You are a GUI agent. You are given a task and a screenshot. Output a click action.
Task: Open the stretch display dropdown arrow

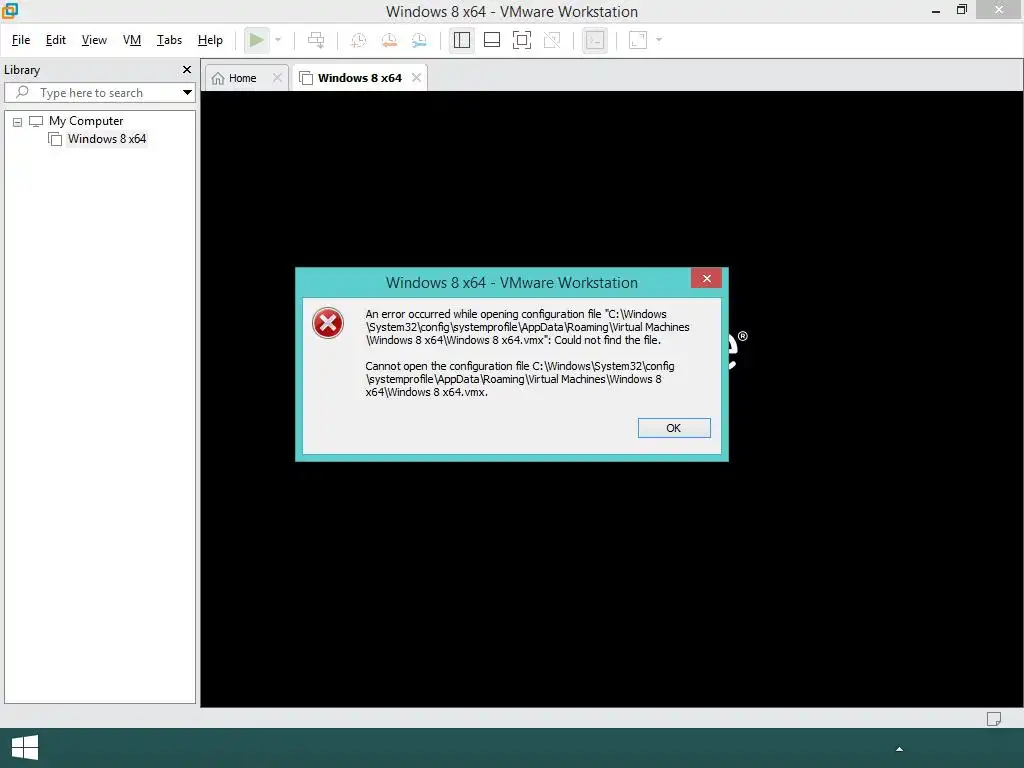coord(659,40)
